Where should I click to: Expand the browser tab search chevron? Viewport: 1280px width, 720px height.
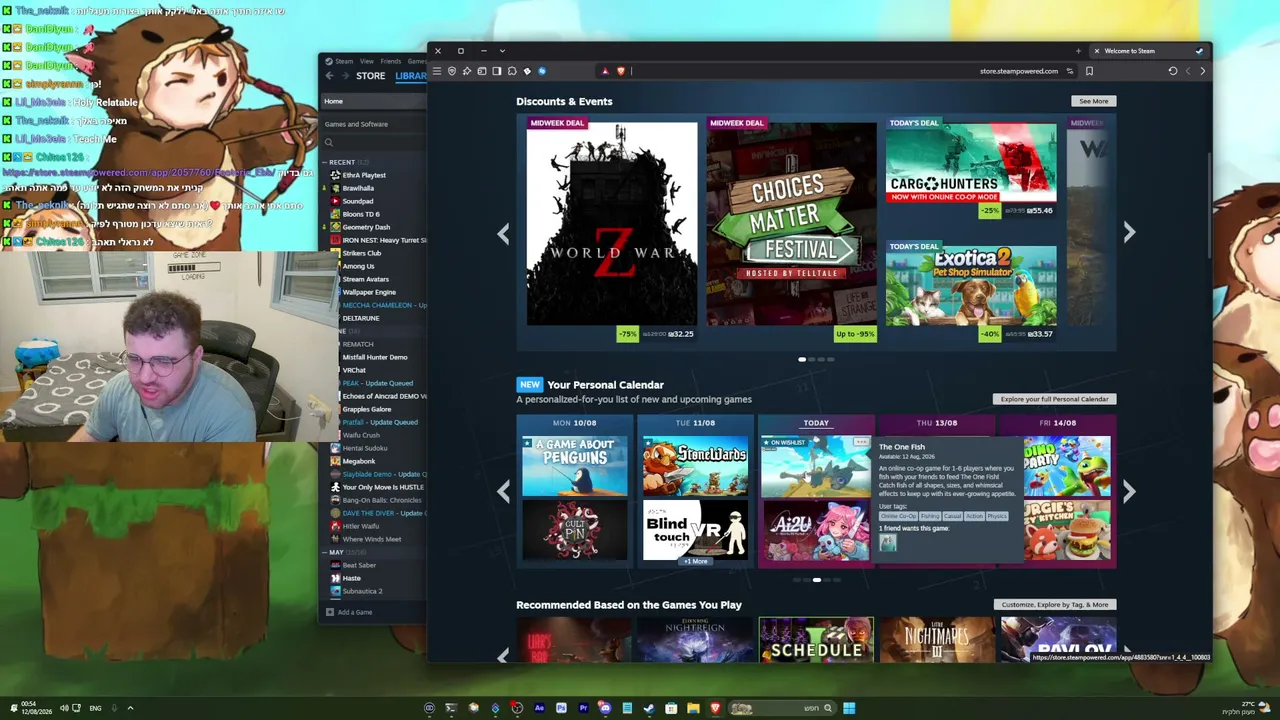pos(502,51)
